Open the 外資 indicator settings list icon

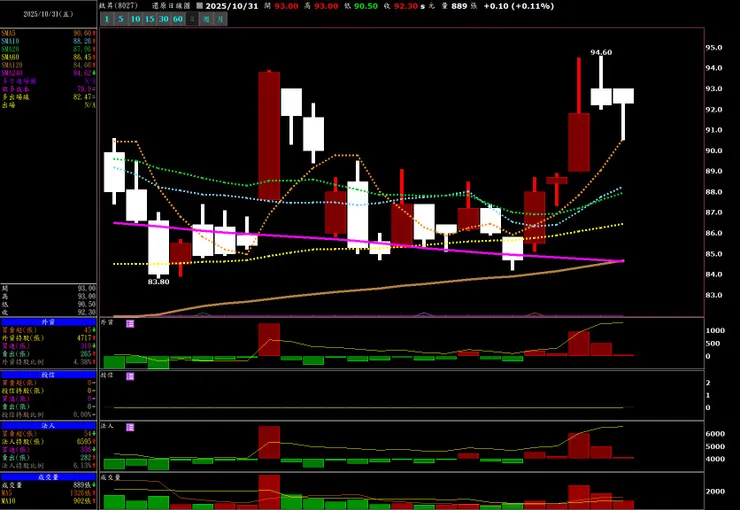[x=130, y=324]
